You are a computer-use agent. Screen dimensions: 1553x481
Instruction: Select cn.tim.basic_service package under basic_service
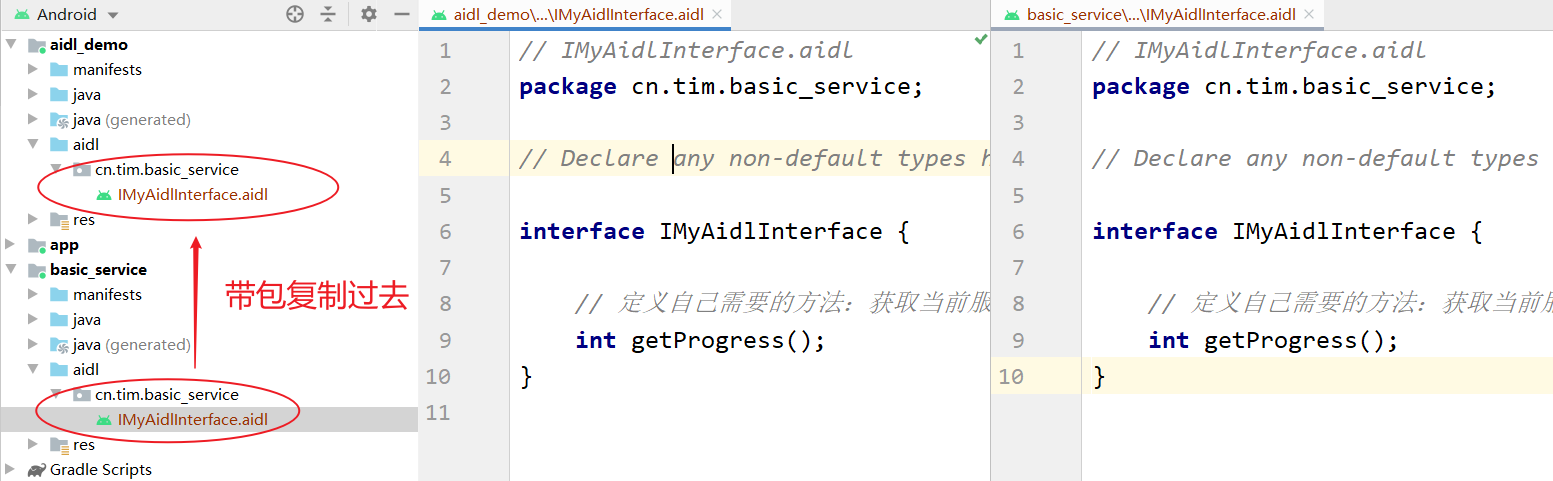[166, 395]
